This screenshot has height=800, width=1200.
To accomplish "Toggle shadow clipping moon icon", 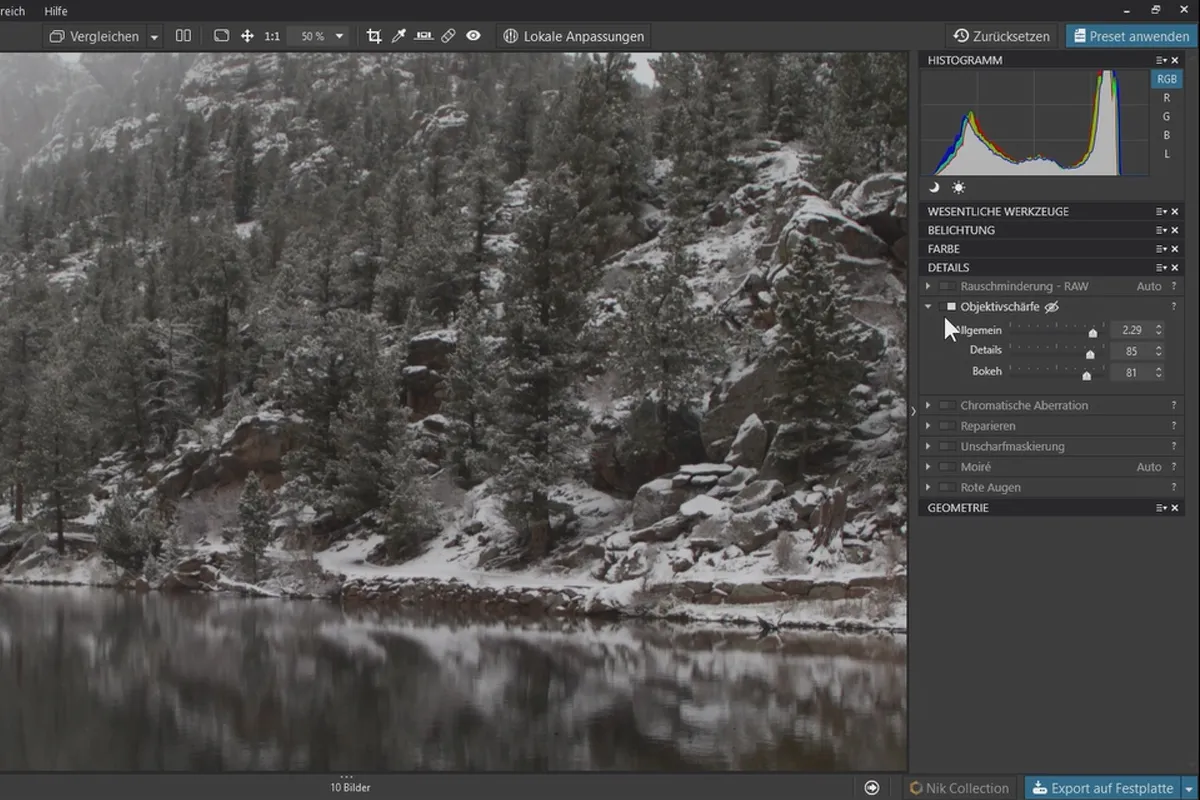I will point(934,187).
